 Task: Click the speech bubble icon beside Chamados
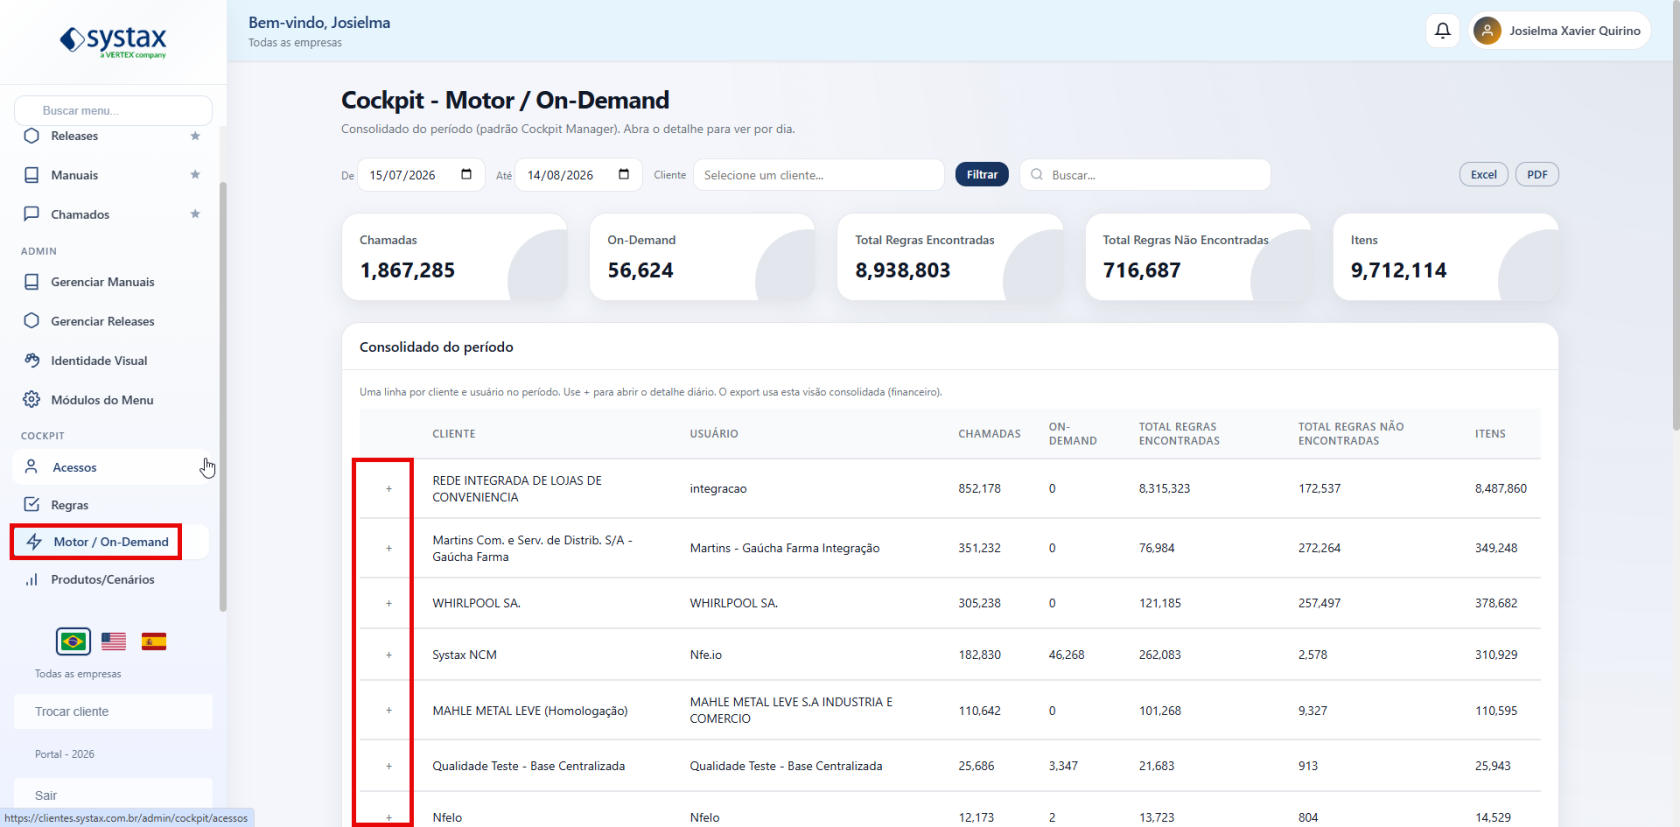32,214
